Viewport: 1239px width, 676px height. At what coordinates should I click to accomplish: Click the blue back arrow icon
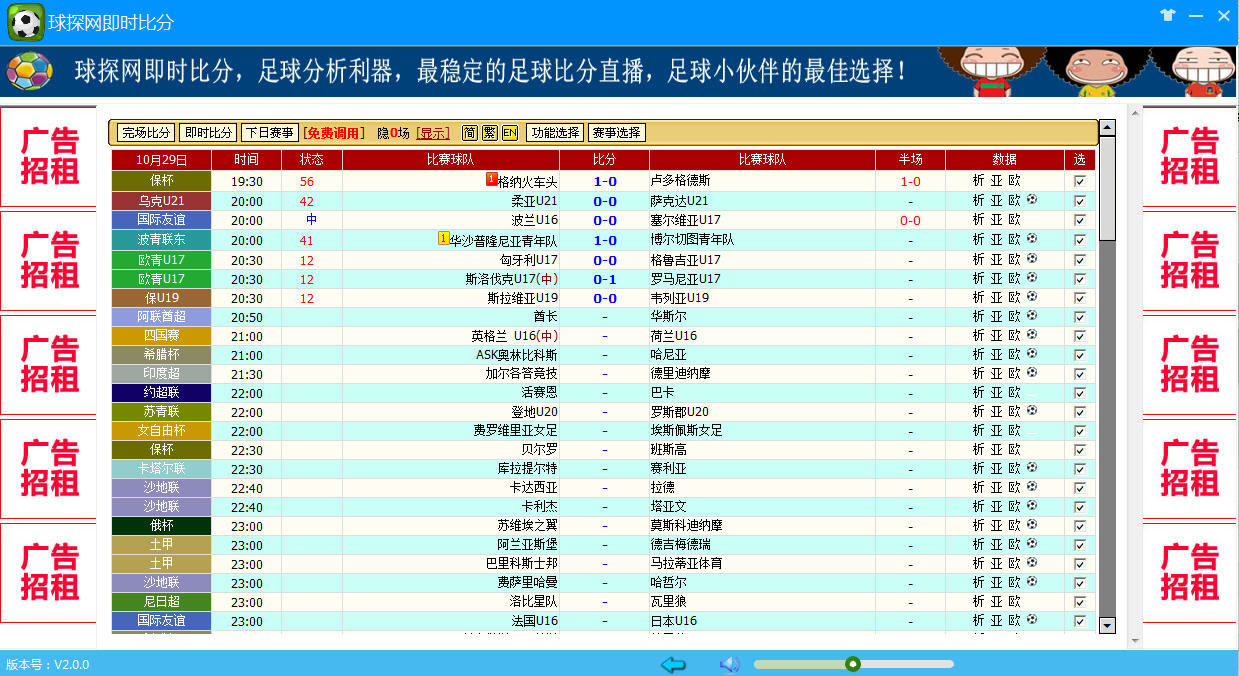673,665
